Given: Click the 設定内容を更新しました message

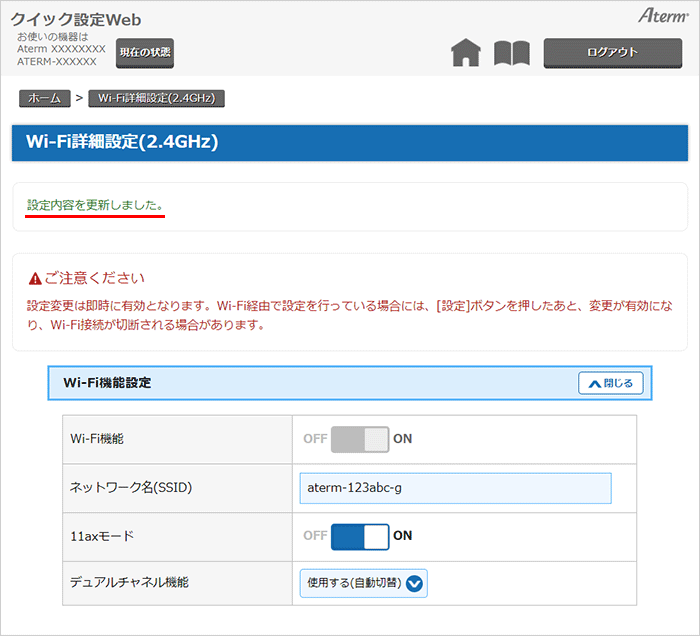Looking at the screenshot, I should (x=95, y=205).
